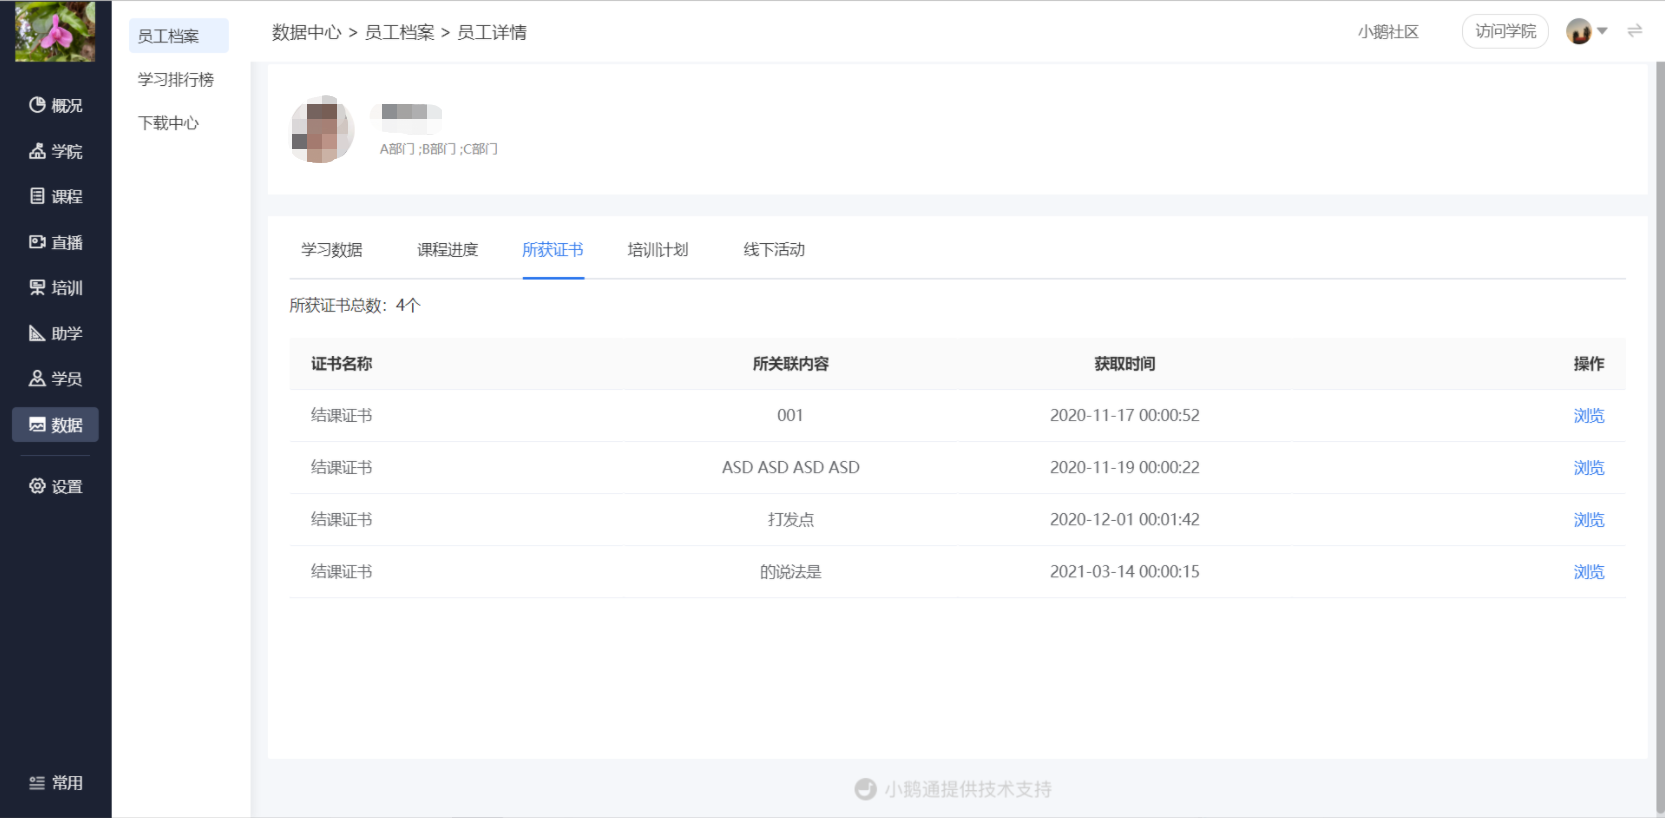Open the 设置 settings gear
1665x818 pixels.
[37, 486]
